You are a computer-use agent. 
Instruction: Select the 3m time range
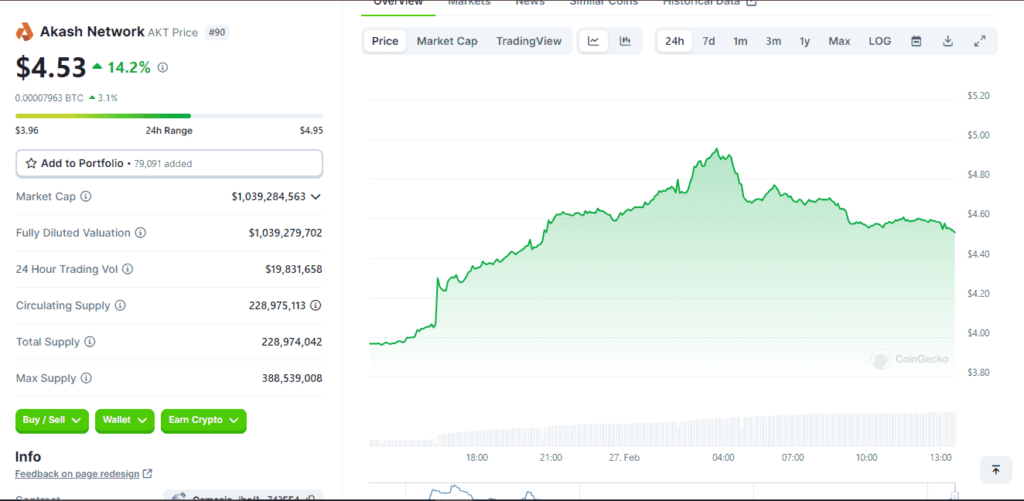click(x=773, y=41)
